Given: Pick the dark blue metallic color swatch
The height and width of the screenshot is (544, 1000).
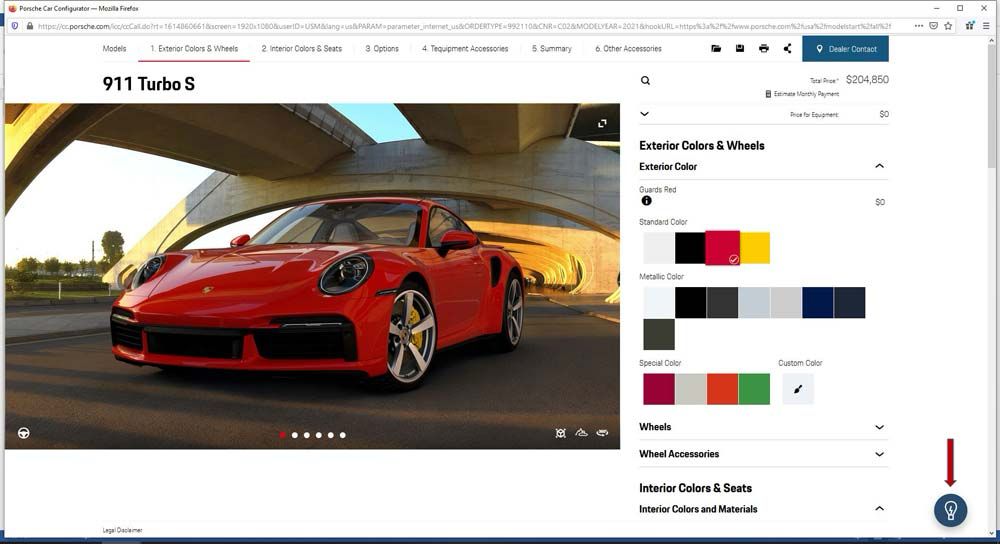Looking at the screenshot, I should tap(818, 302).
